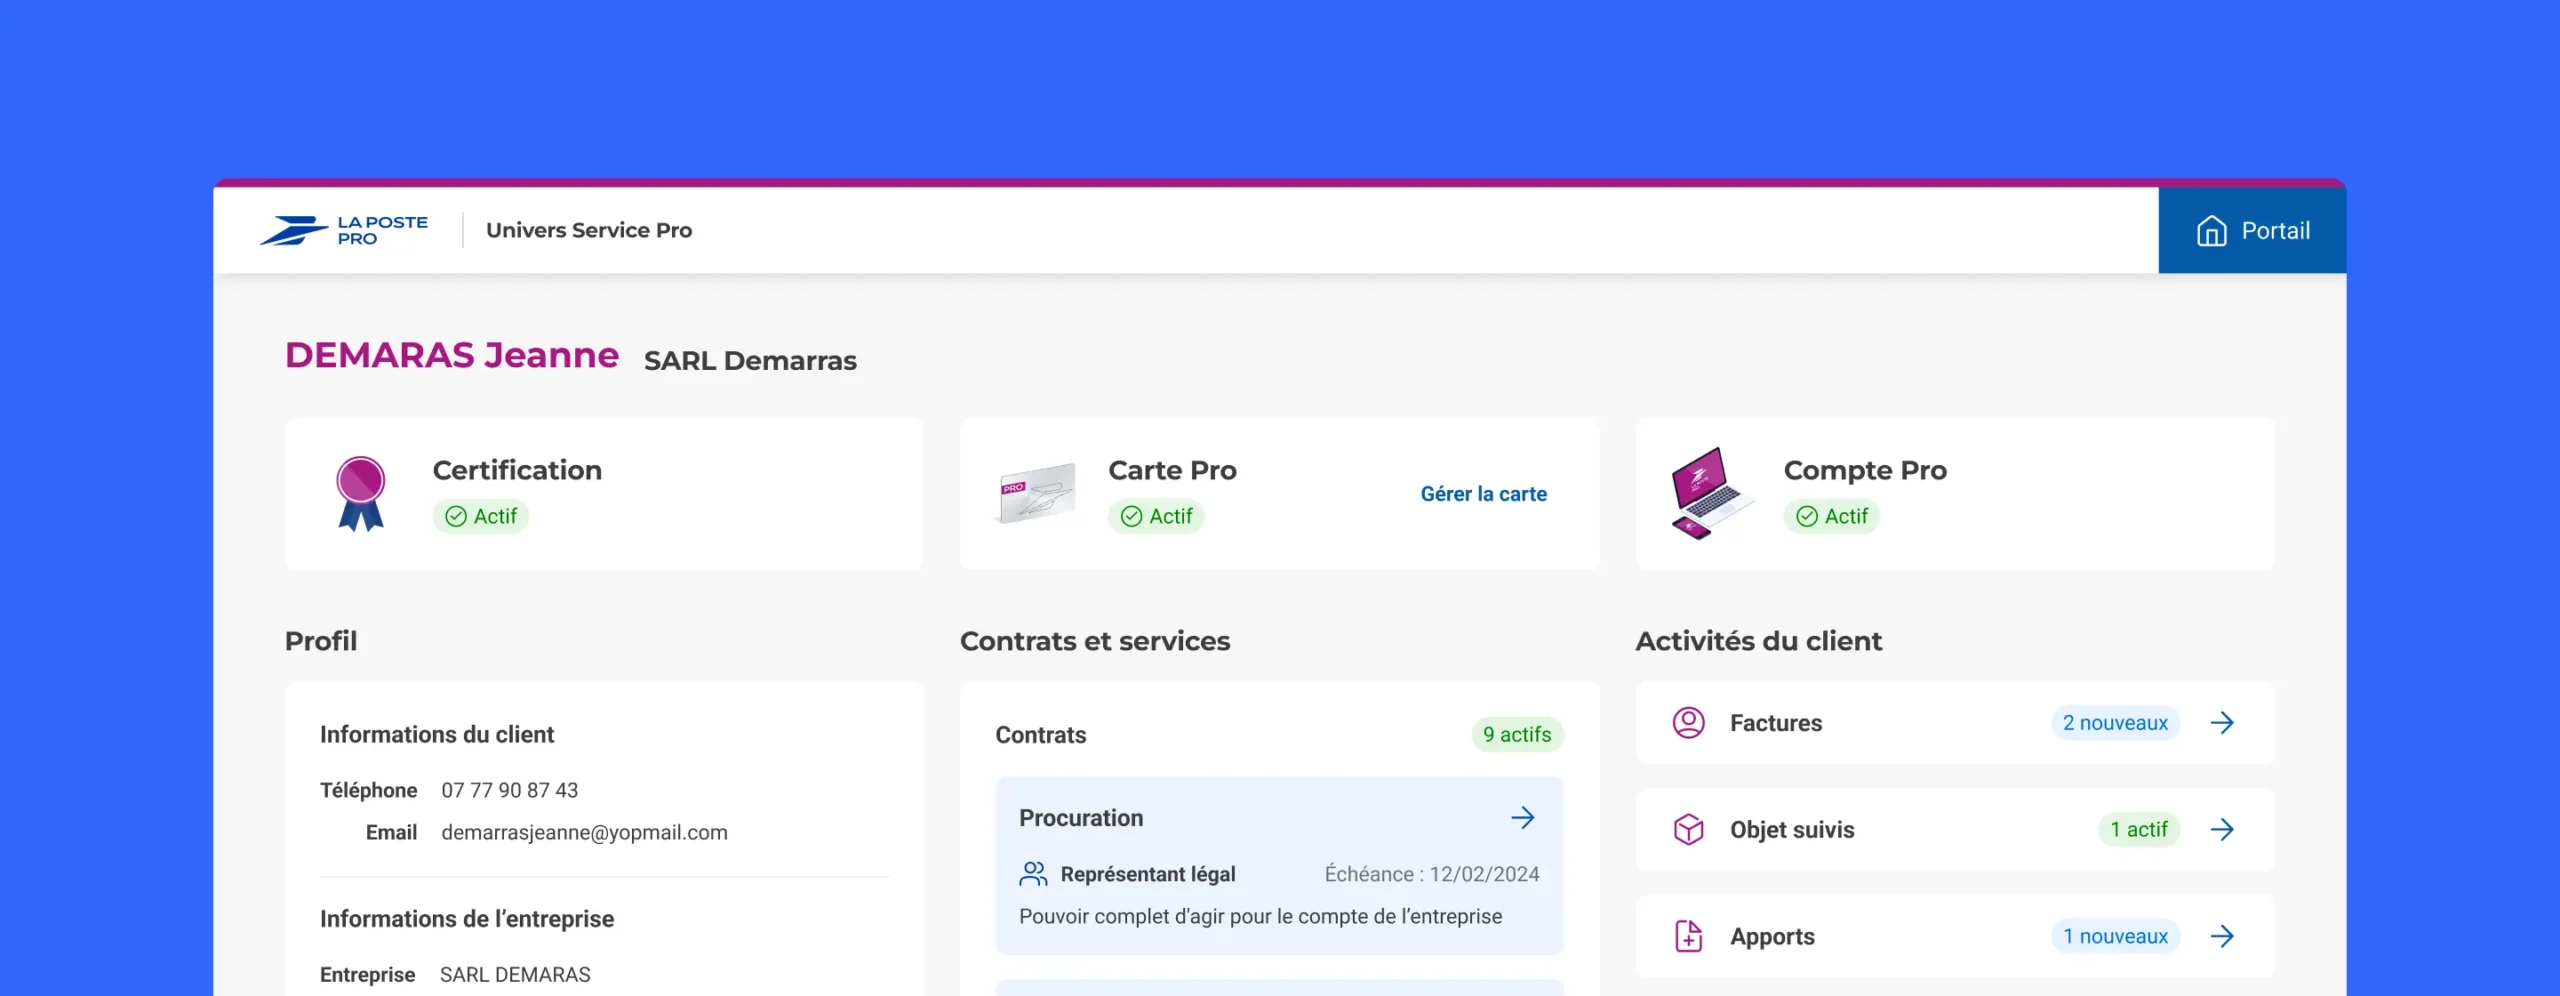Click the Représentant légal label
The width and height of the screenshot is (2560, 996).
pos(1148,874)
